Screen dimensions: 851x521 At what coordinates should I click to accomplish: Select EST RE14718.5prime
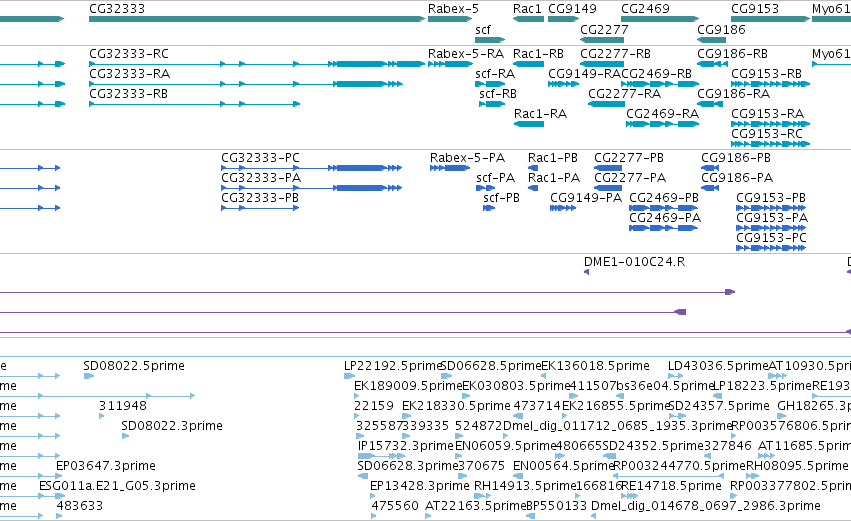click(x=671, y=485)
